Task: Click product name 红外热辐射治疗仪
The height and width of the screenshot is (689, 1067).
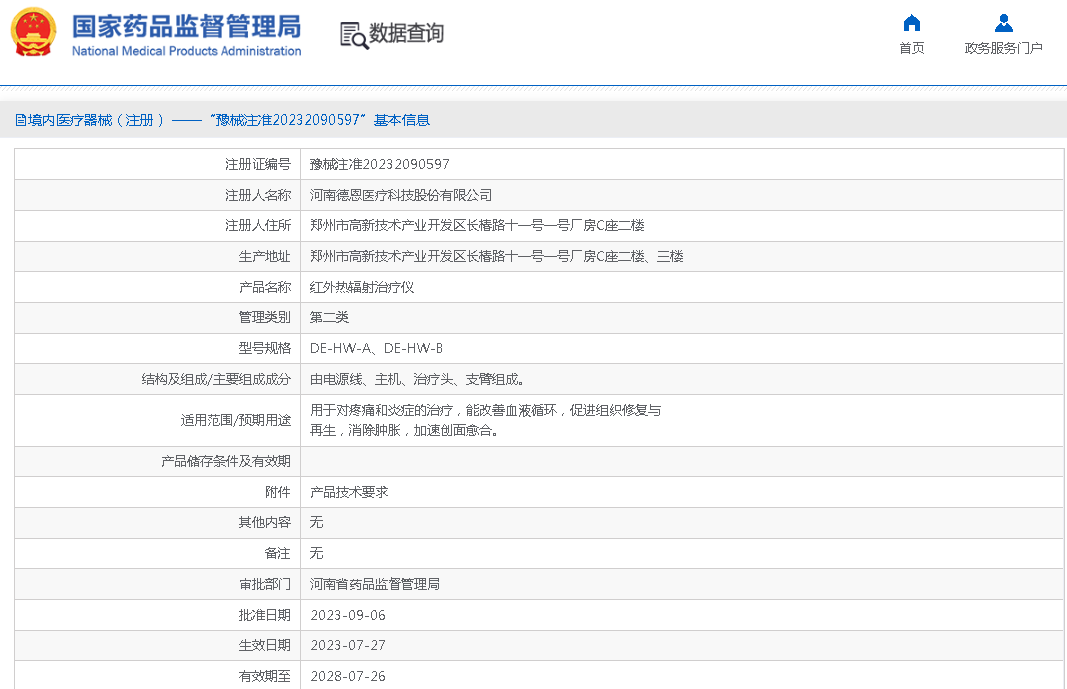Action: [x=362, y=287]
